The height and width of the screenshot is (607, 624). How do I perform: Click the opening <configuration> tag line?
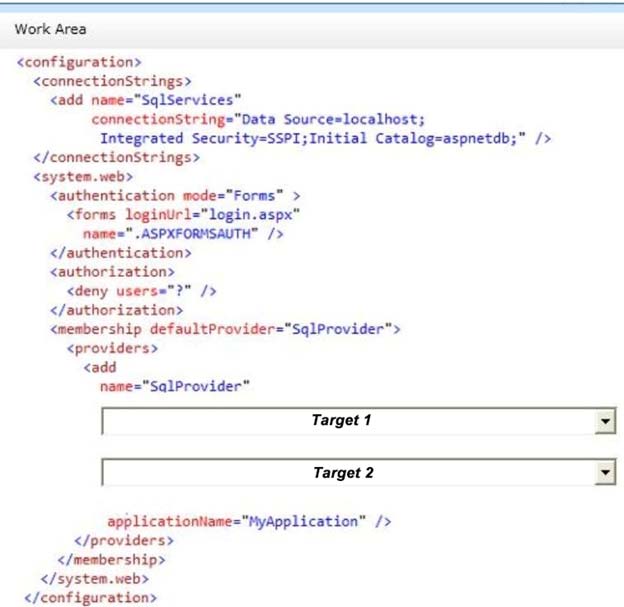(x=79, y=62)
